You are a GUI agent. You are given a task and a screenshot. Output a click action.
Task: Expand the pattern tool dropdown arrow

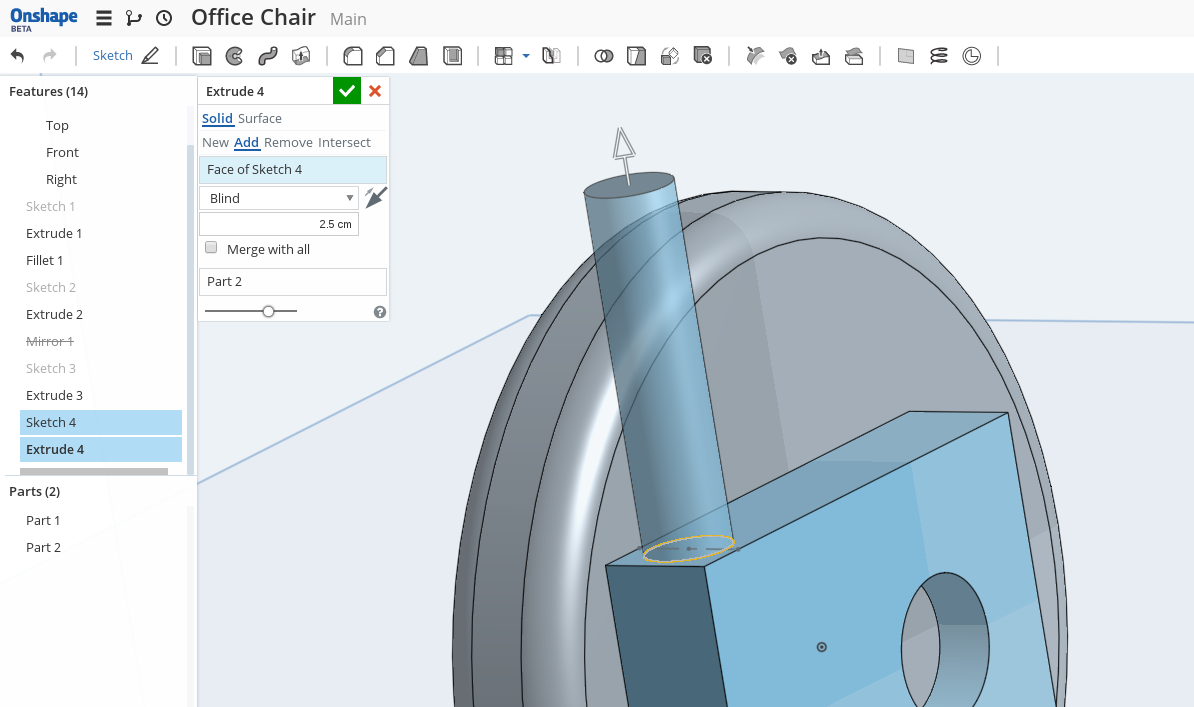[x=526, y=56]
